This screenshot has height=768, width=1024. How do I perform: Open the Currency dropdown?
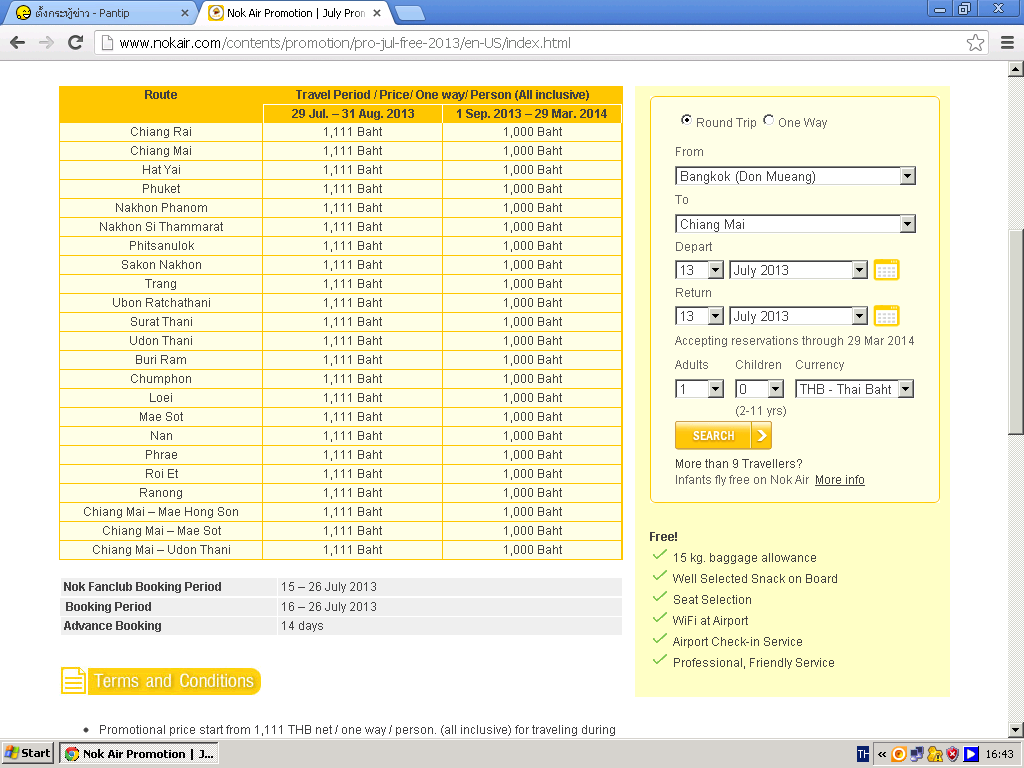(x=854, y=389)
